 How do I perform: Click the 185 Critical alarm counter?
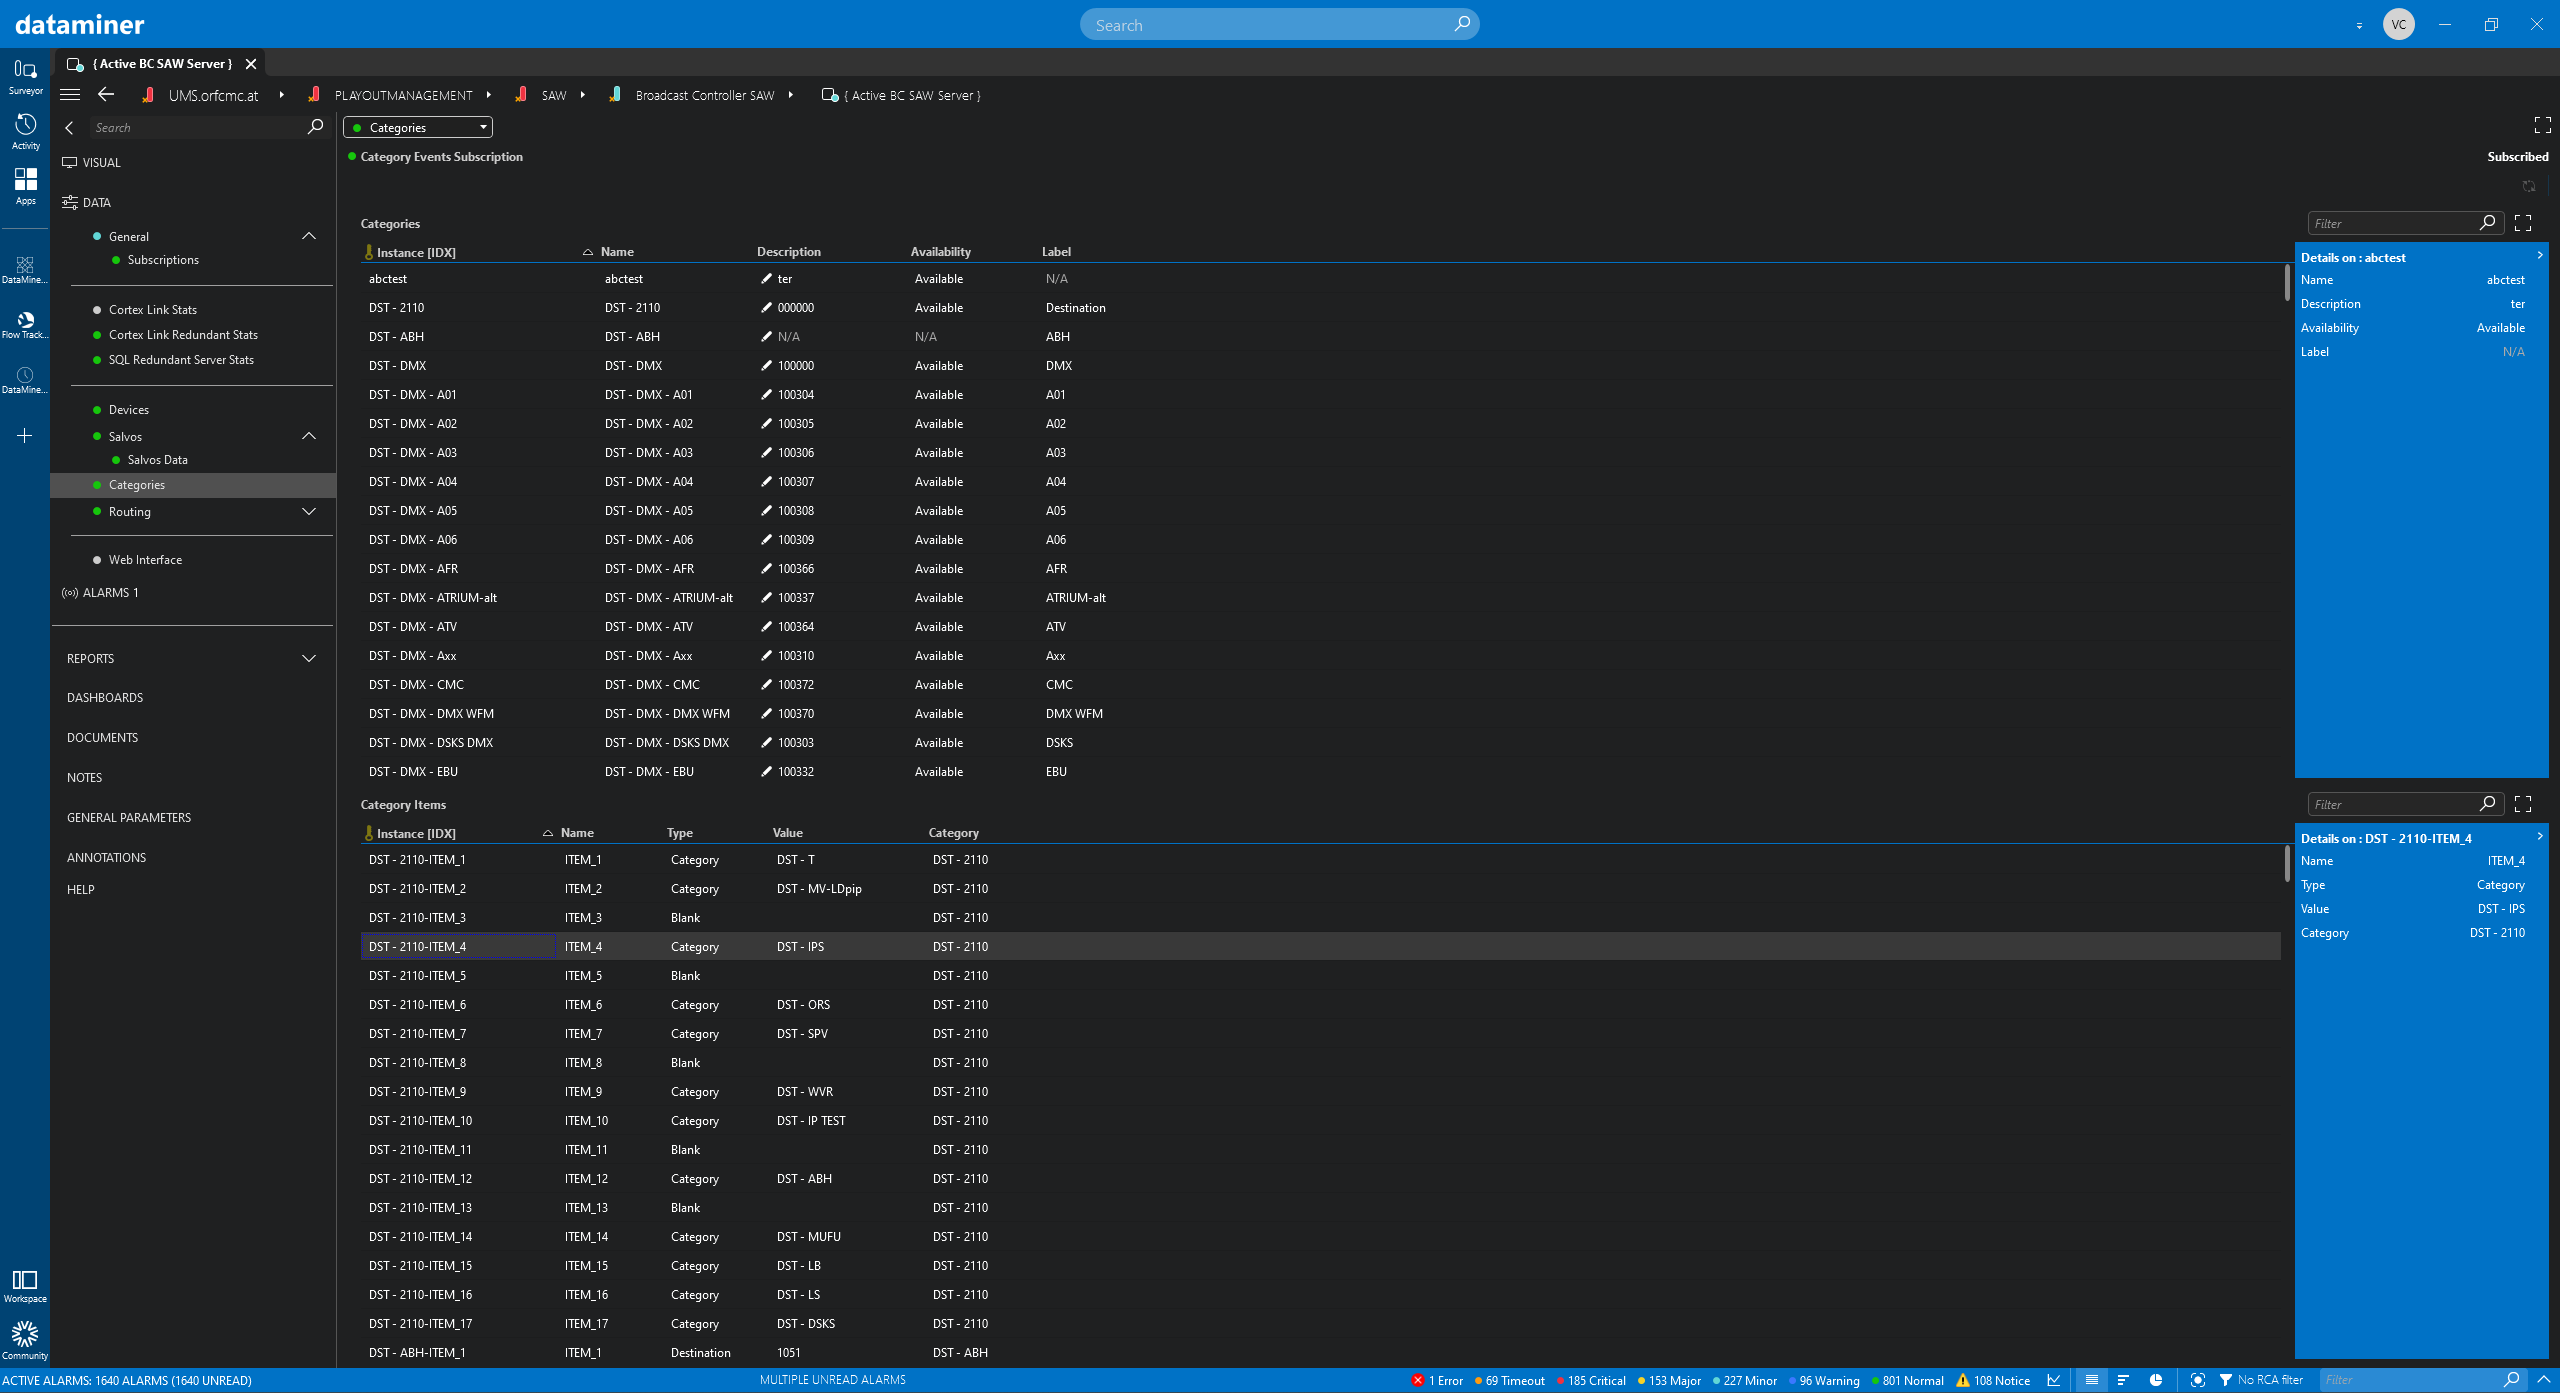(1590, 1380)
